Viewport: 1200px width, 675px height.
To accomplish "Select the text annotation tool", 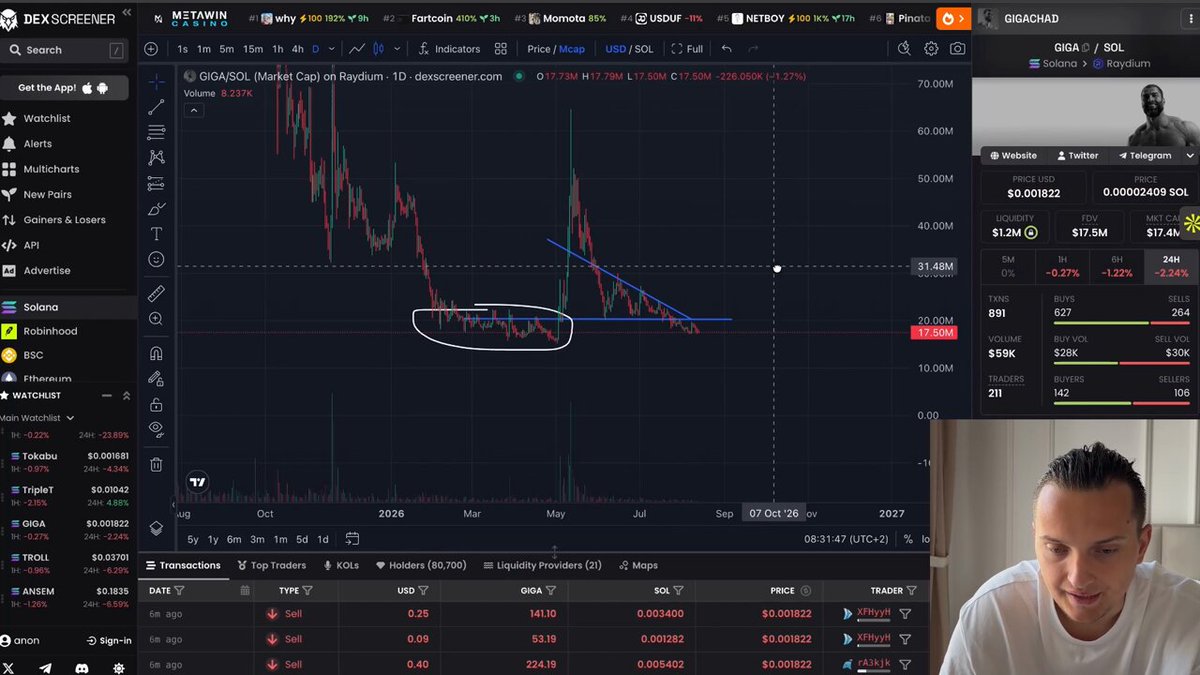I will coord(156,233).
